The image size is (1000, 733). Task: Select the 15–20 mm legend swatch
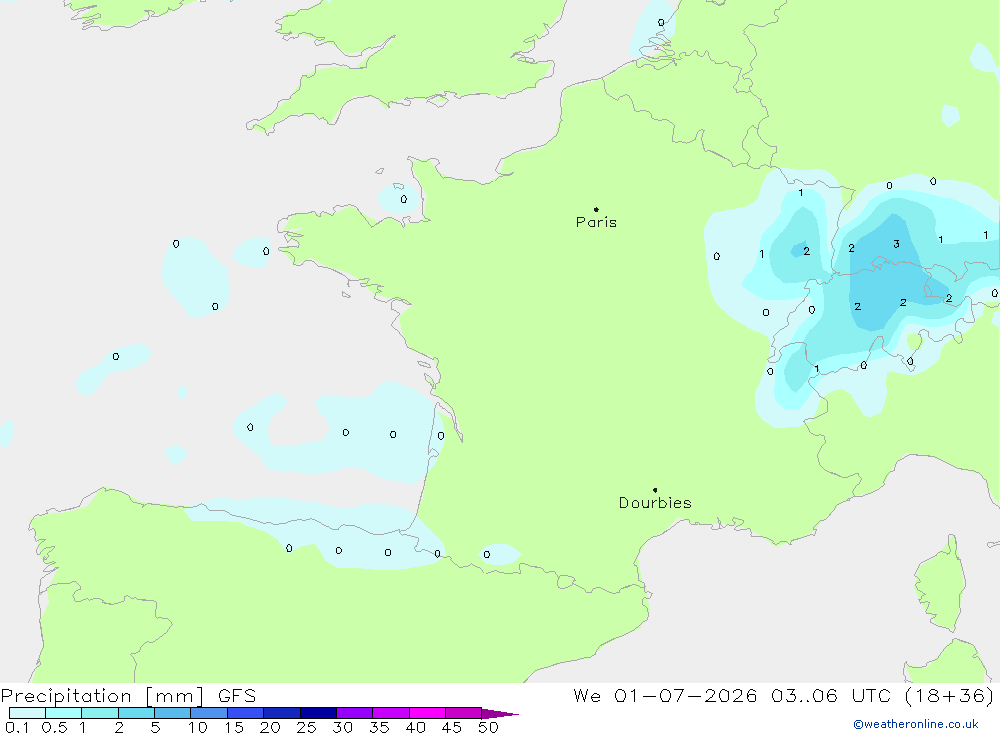[246, 713]
